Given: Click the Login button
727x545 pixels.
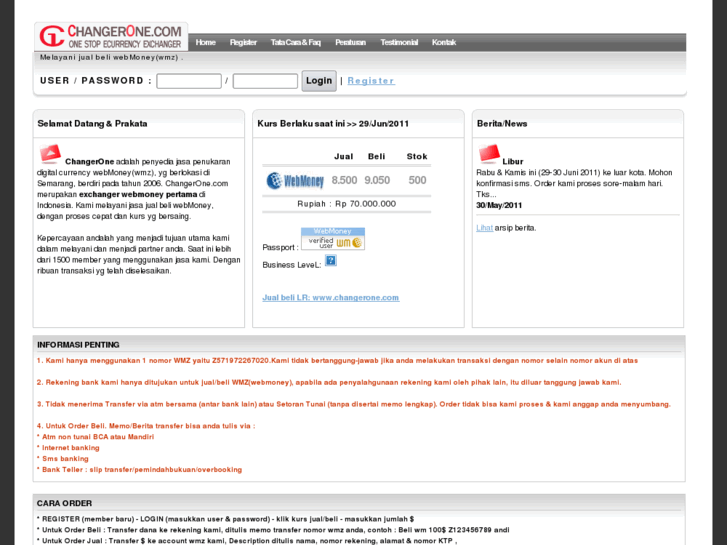Looking at the screenshot, I should [x=319, y=81].
